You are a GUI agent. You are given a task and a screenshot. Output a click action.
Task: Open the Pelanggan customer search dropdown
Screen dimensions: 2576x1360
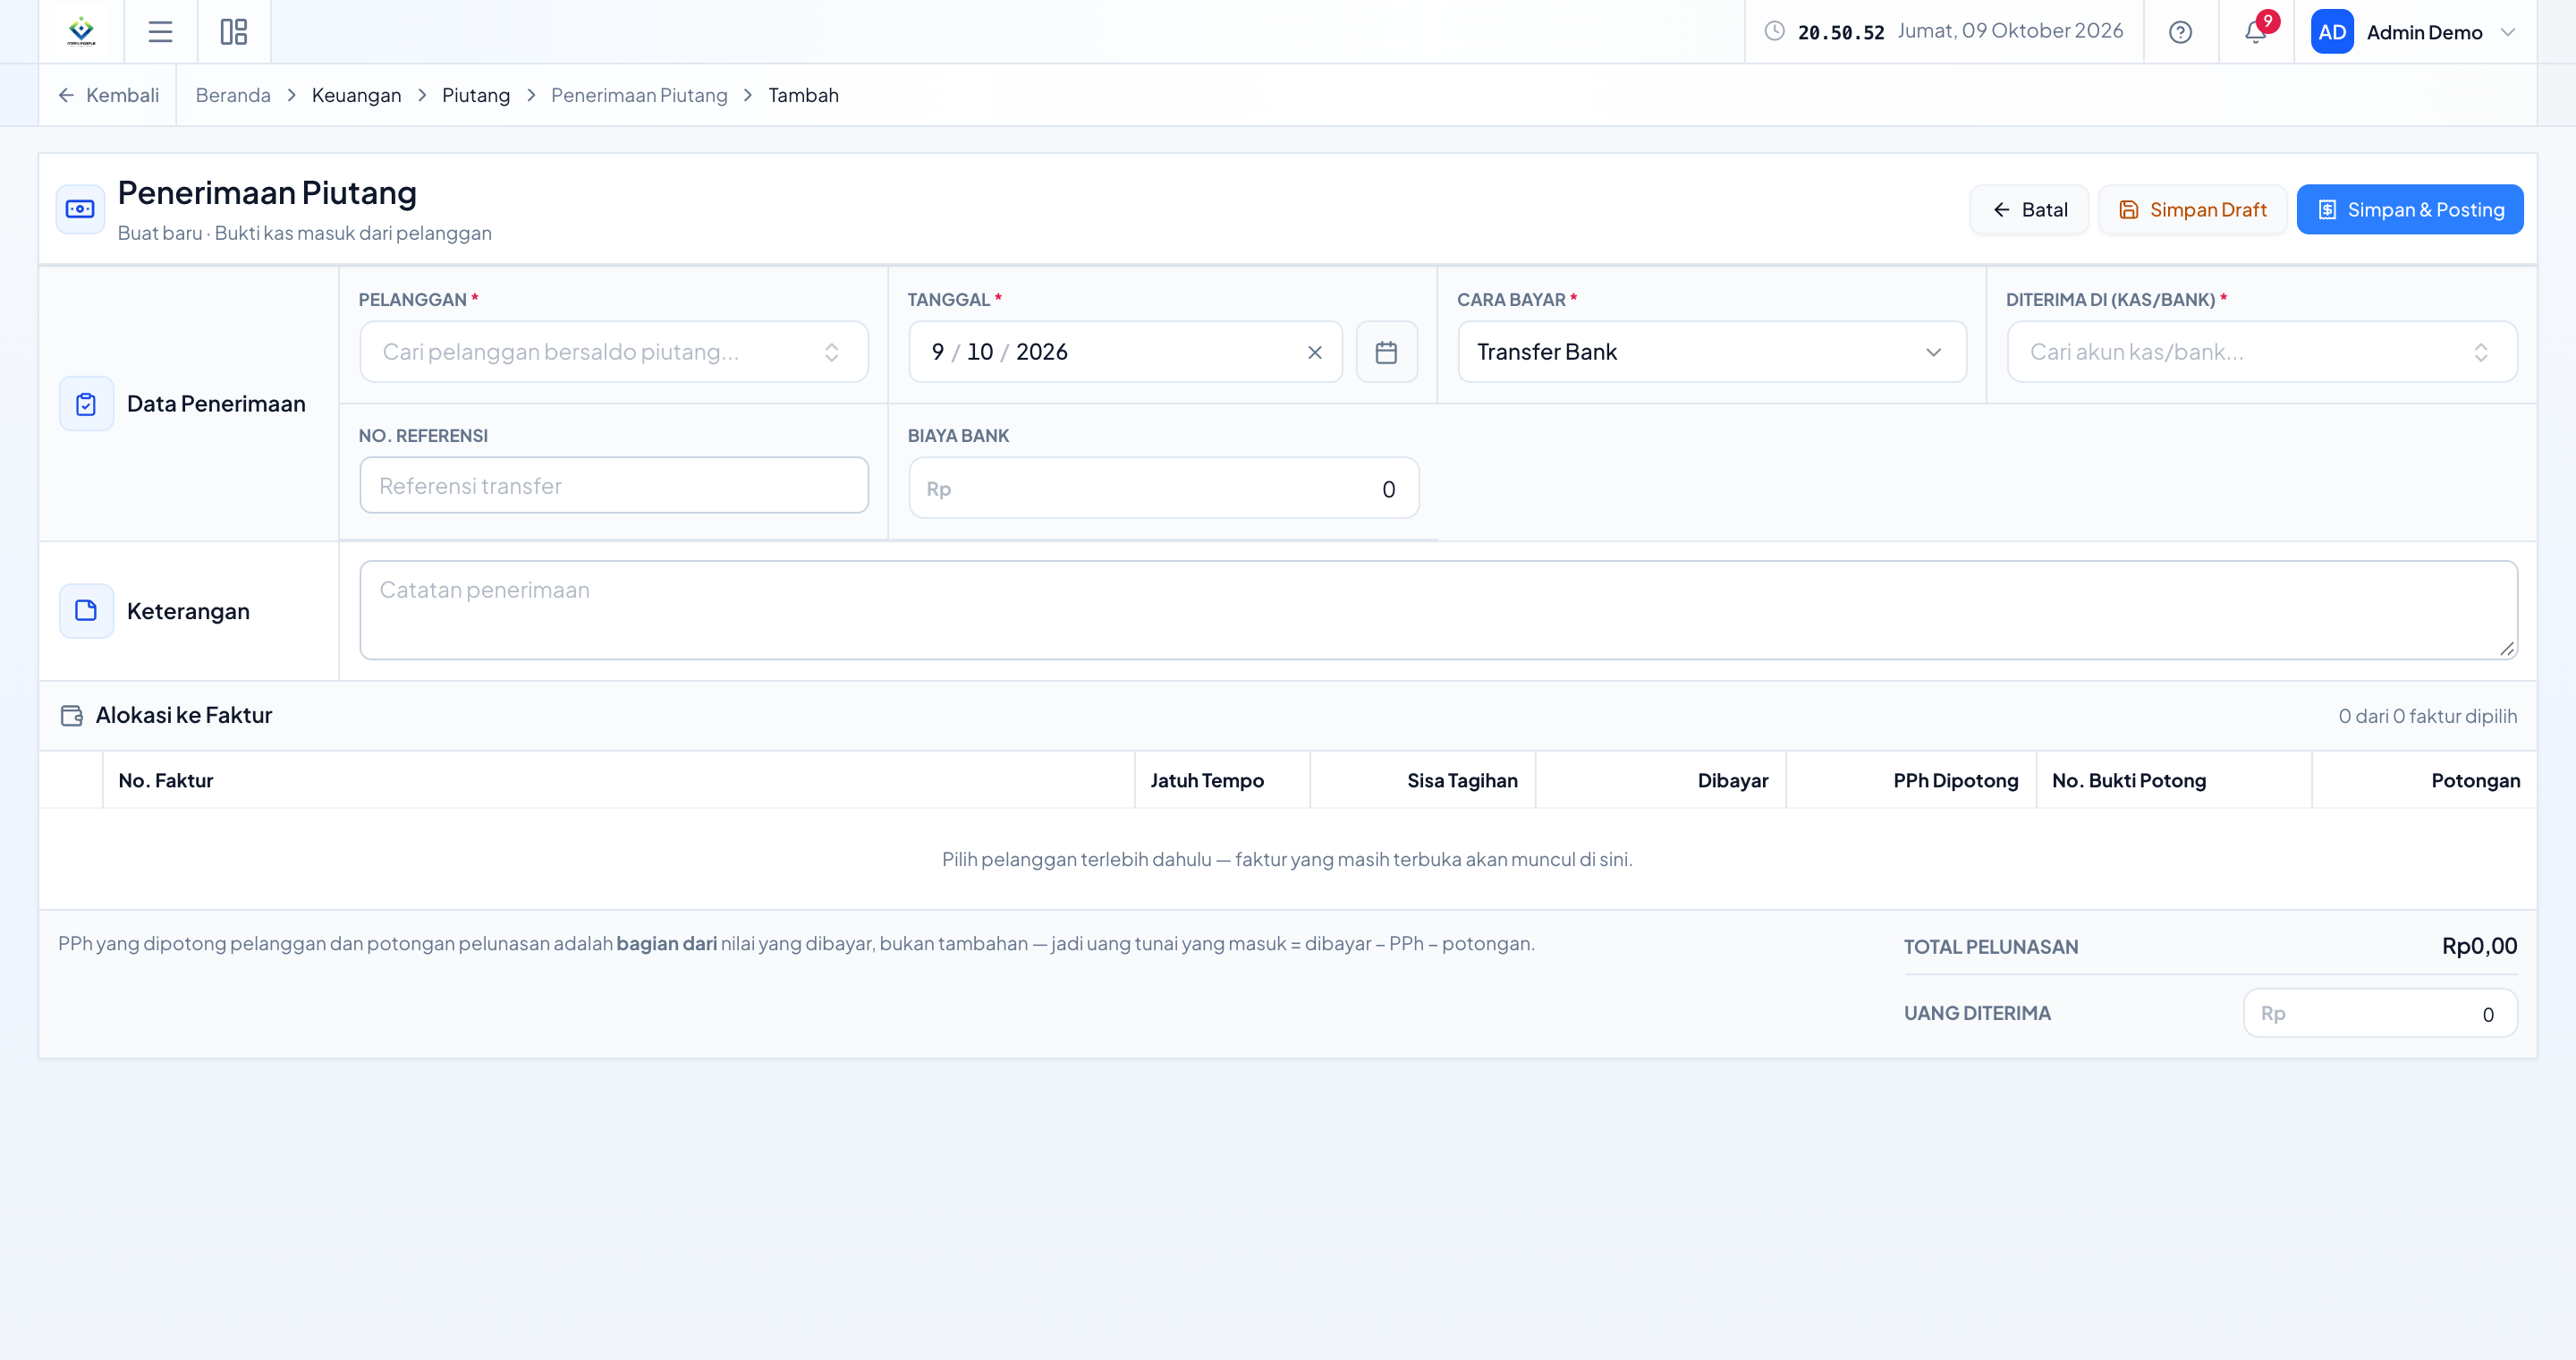pos(613,352)
